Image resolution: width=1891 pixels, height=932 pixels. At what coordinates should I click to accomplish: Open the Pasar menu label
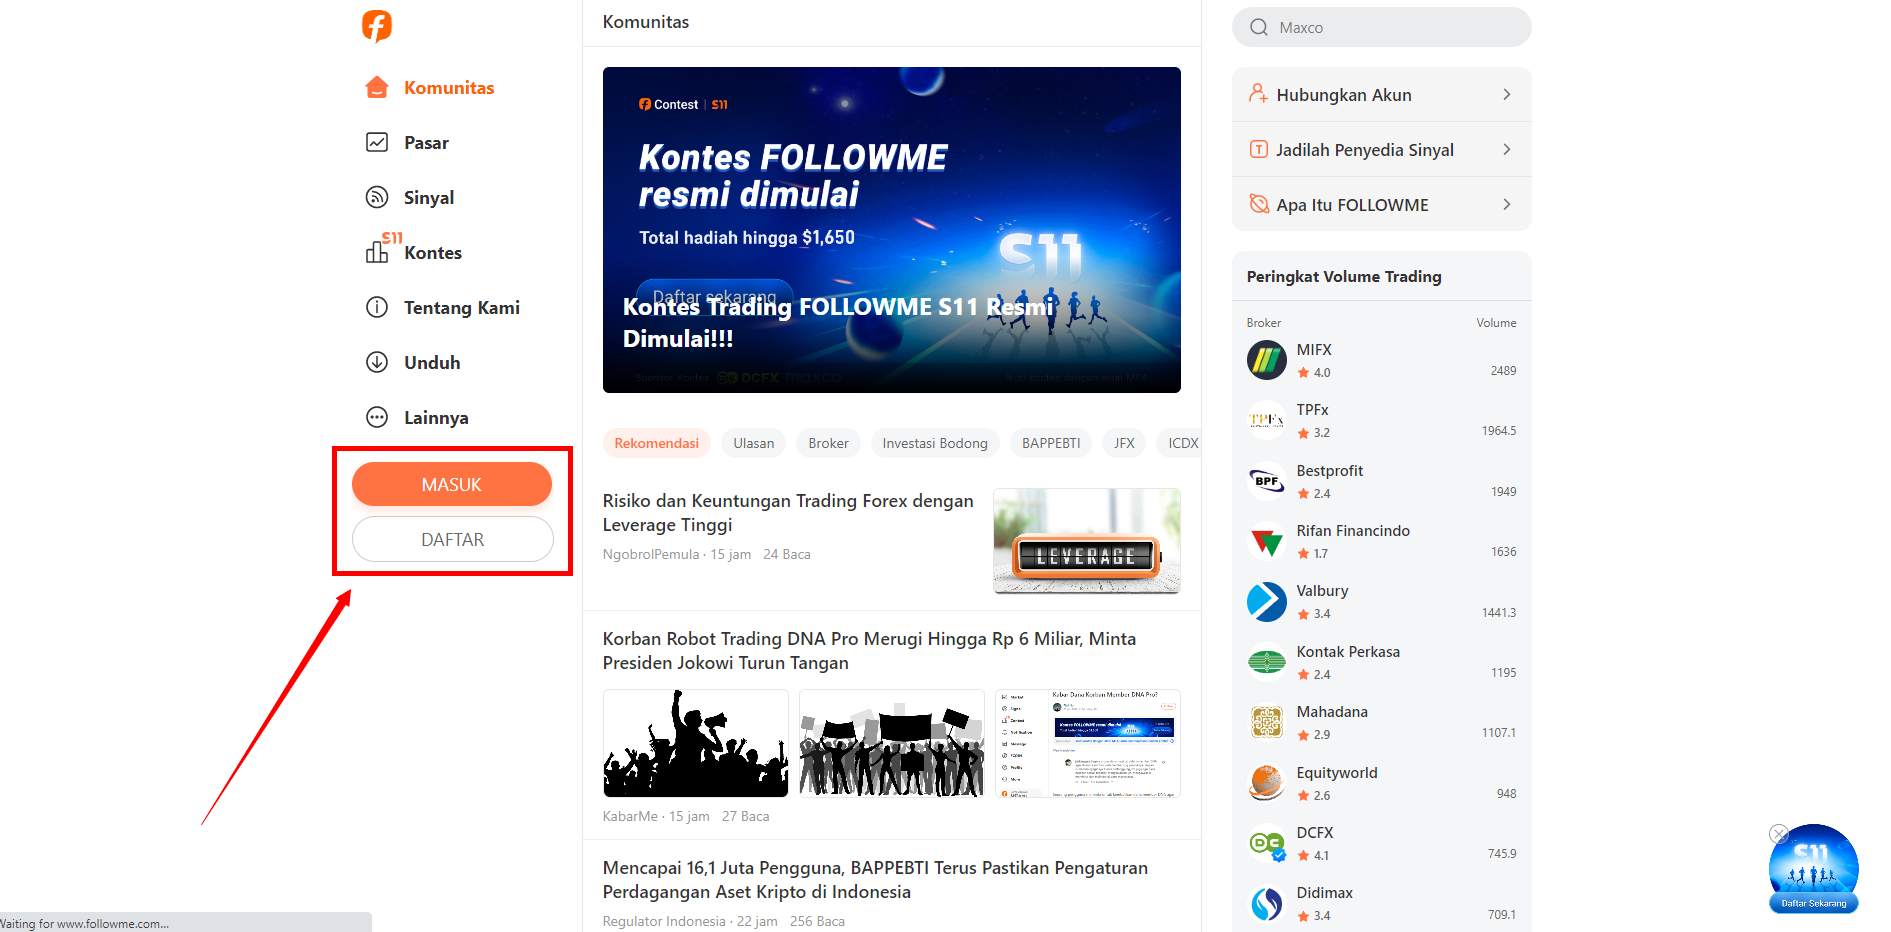pyautogui.click(x=426, y=142)
